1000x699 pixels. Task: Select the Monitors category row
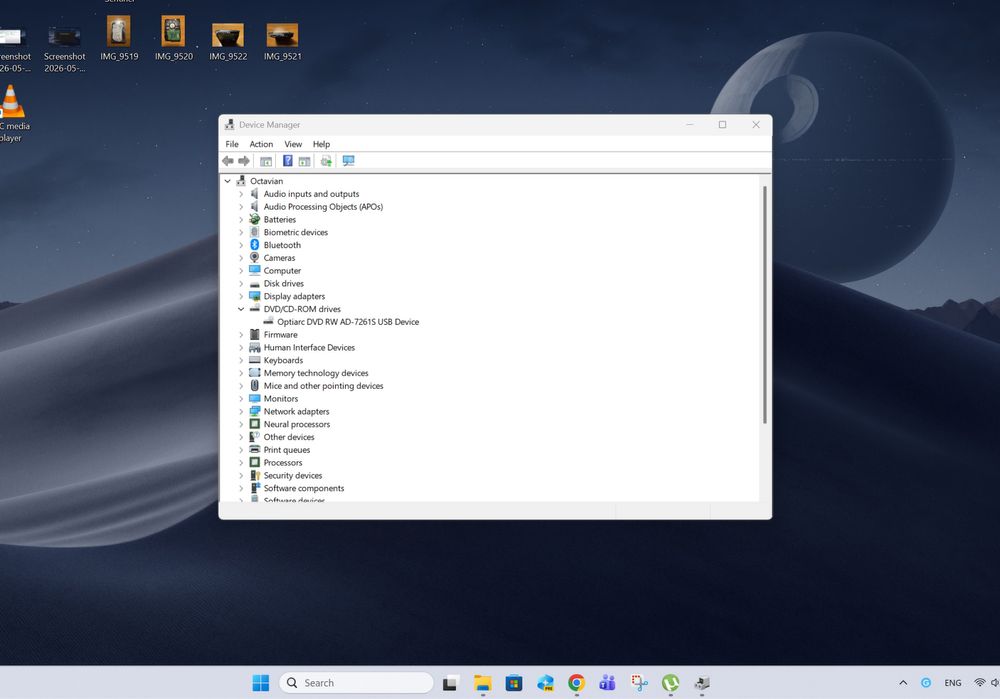pos(281,399)
